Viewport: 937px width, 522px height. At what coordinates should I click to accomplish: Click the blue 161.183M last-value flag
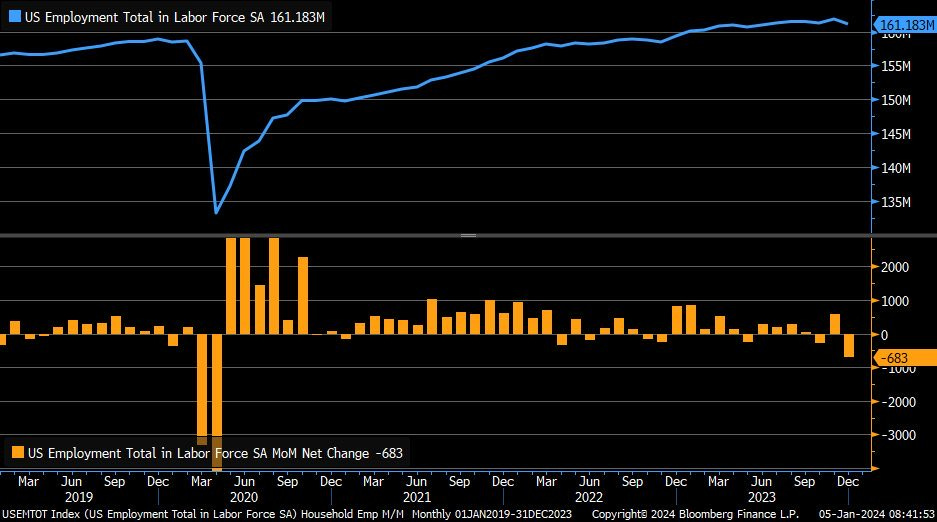pyautogui.click(x=904, y=24)
